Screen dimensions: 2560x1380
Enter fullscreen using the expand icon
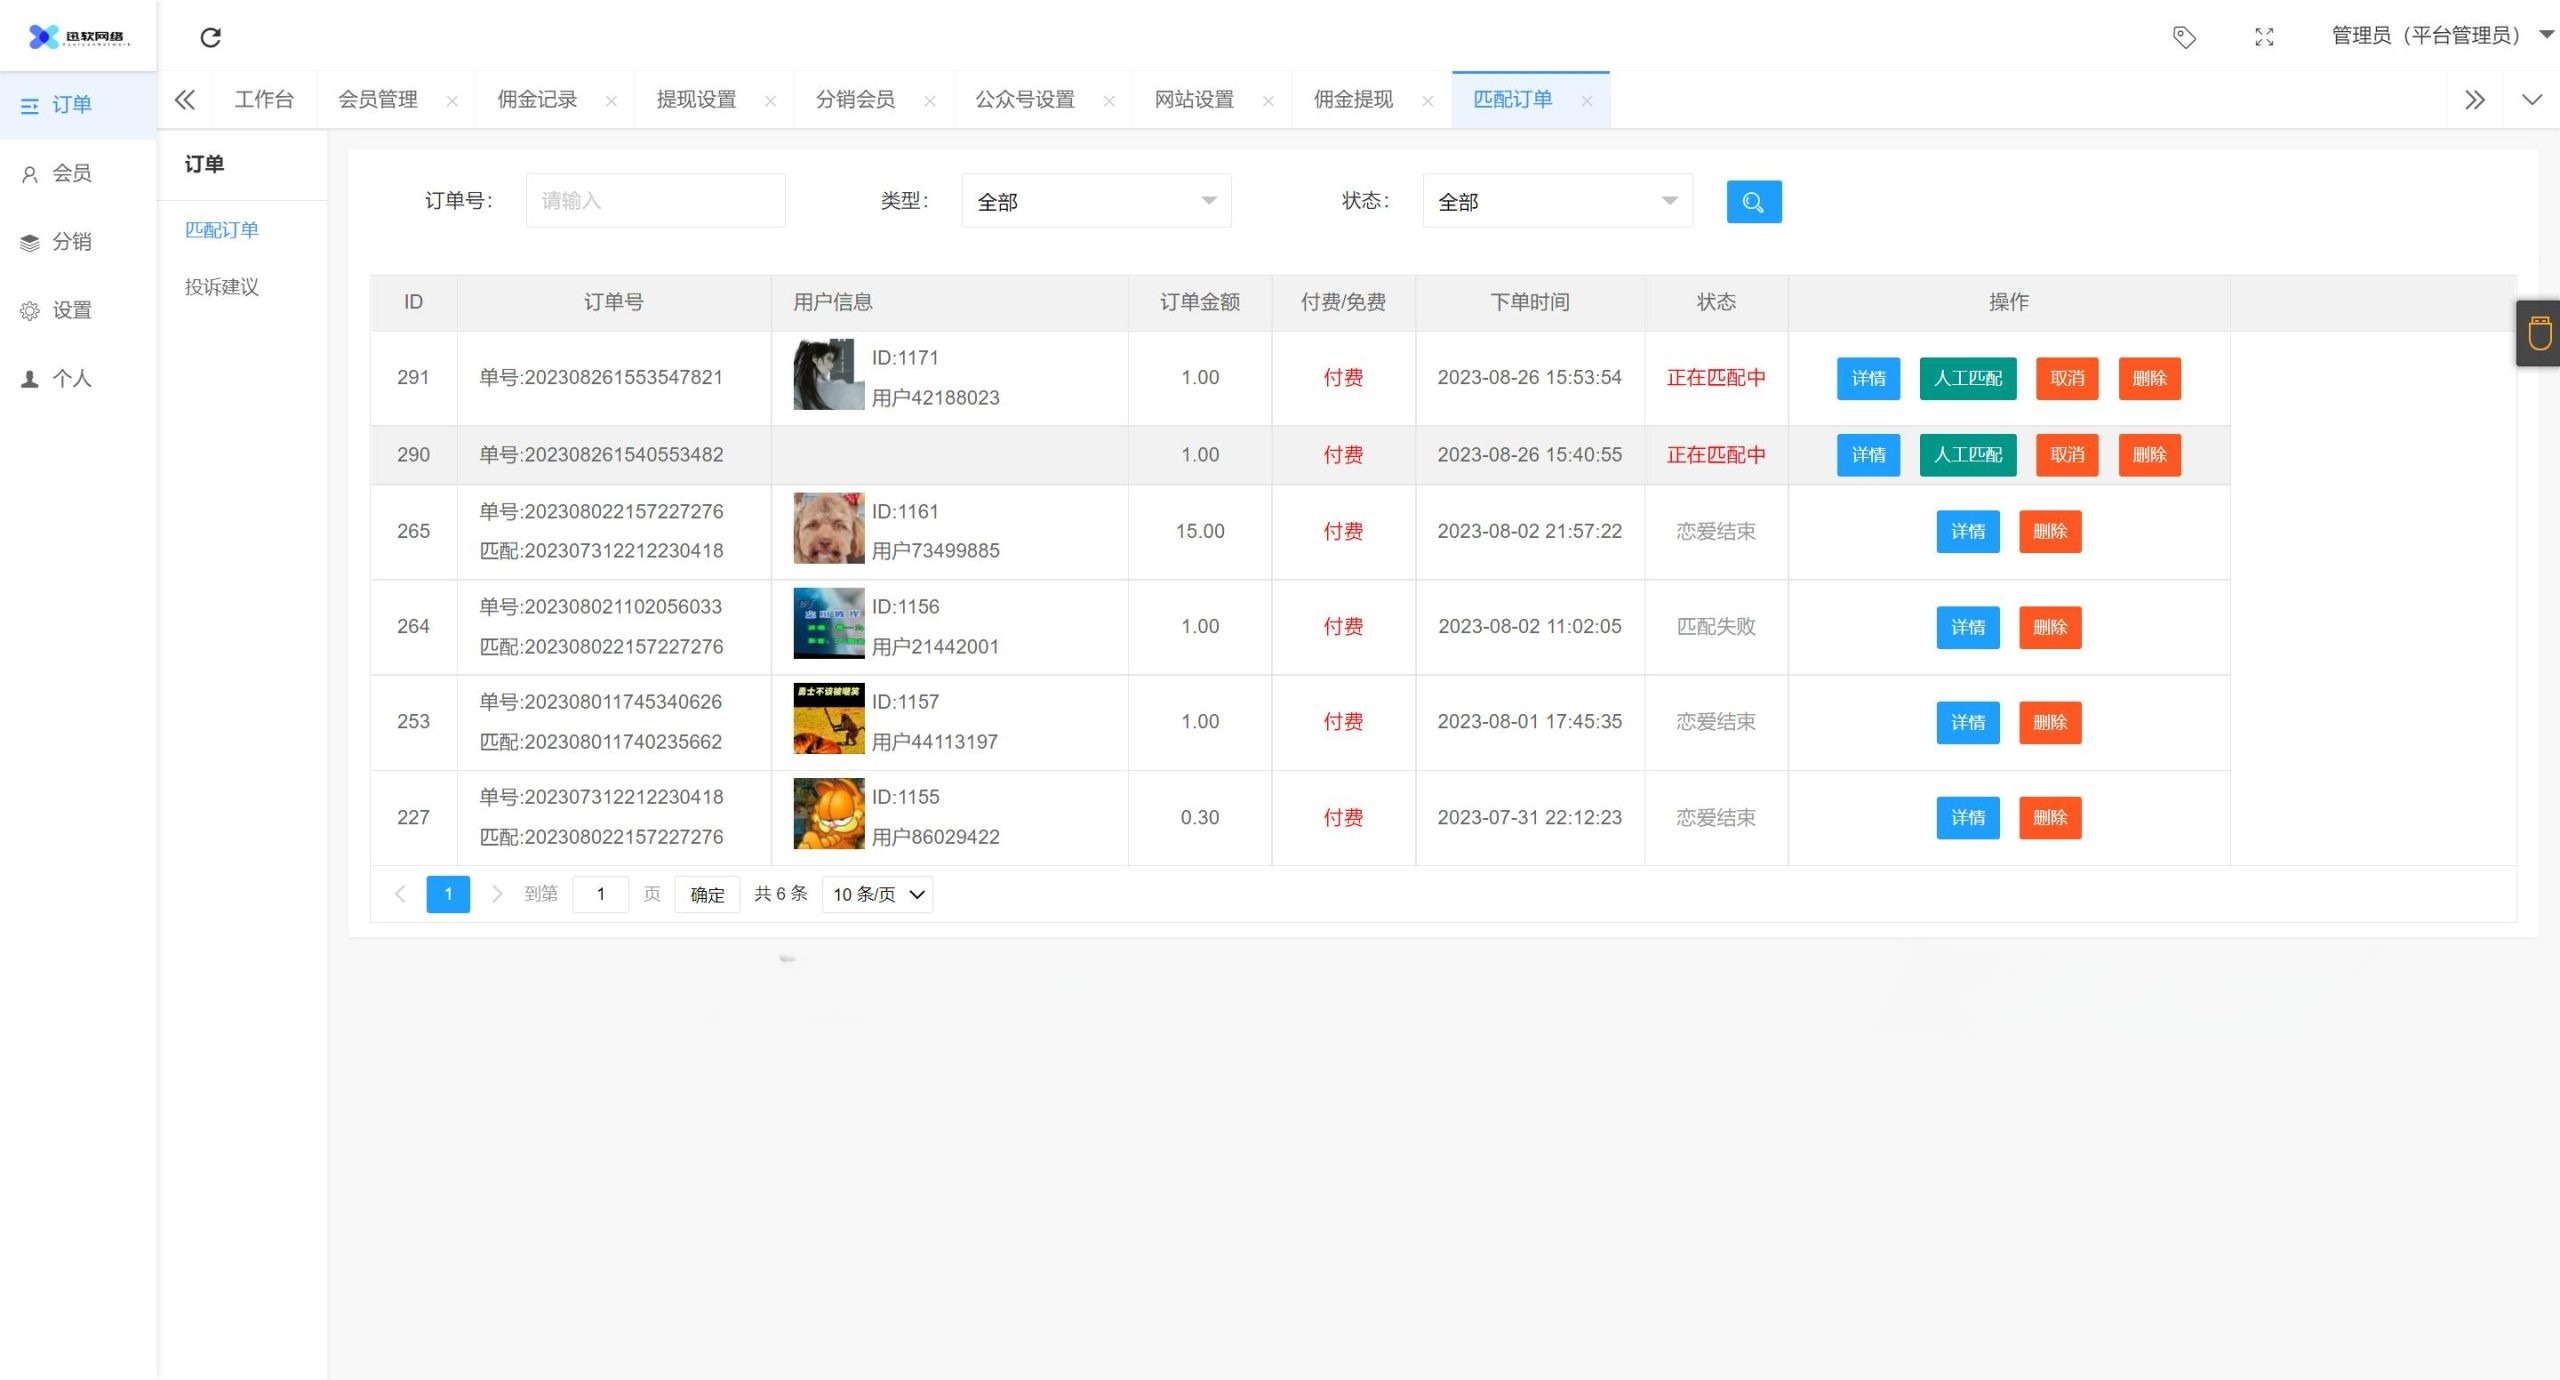coord(2264,37)
